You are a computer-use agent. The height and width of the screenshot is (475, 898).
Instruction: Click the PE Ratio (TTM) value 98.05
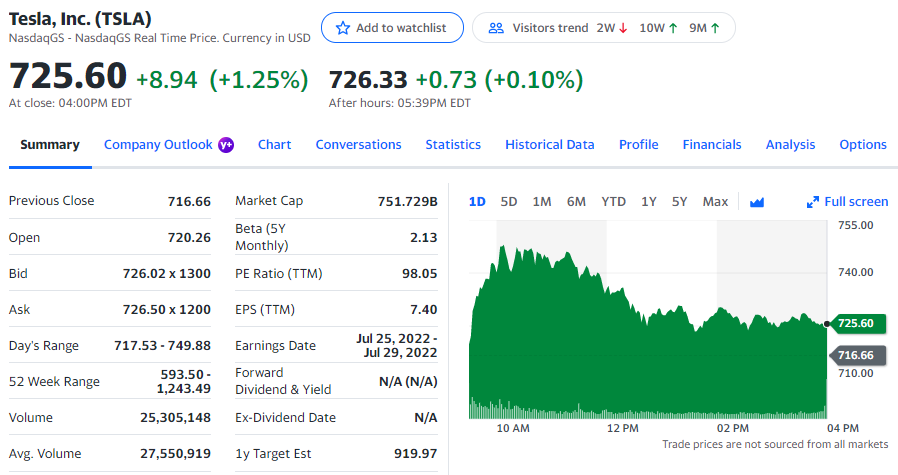pyautogui.click(x=419, y=274)
